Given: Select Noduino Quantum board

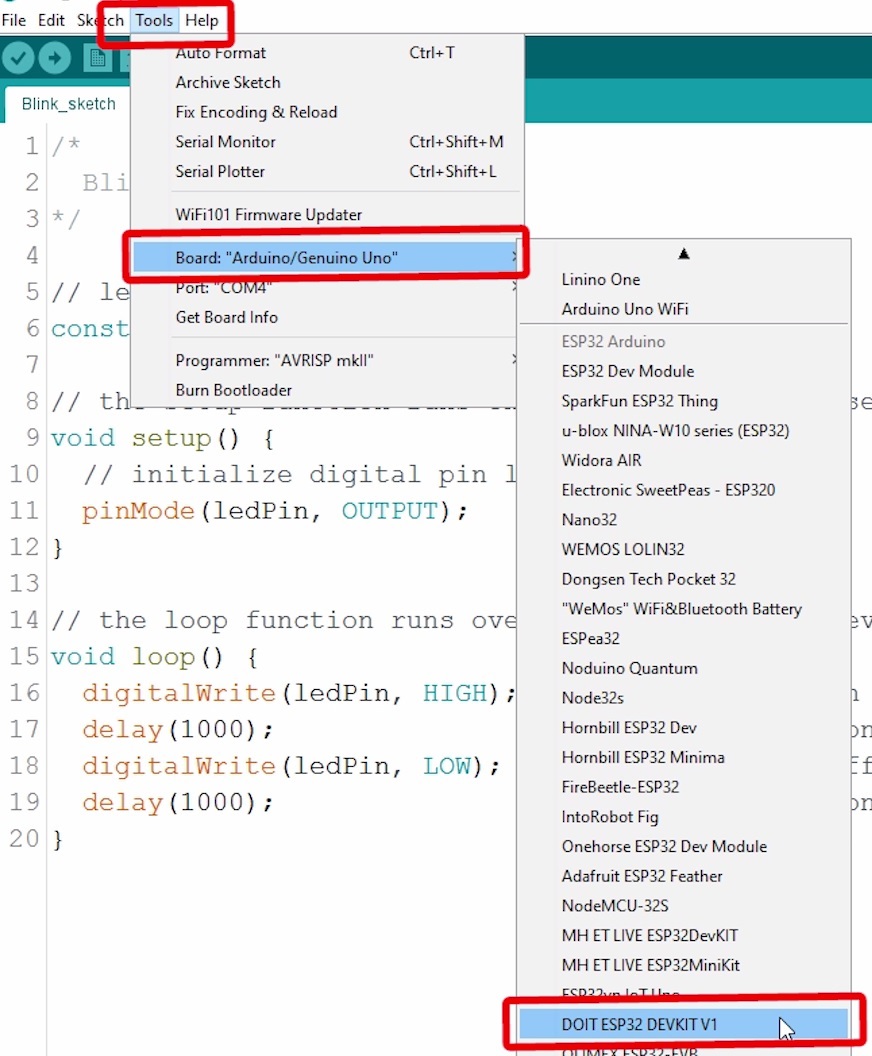Looking at the screenshot, I should [x=683, y=668].
